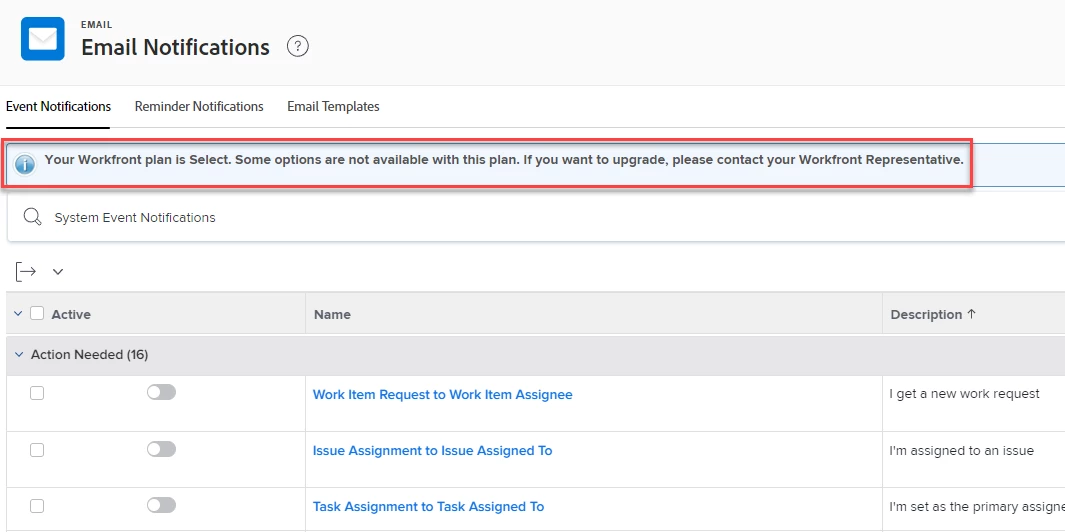Click the 'I get a new work request' description

tap(964, 394)
